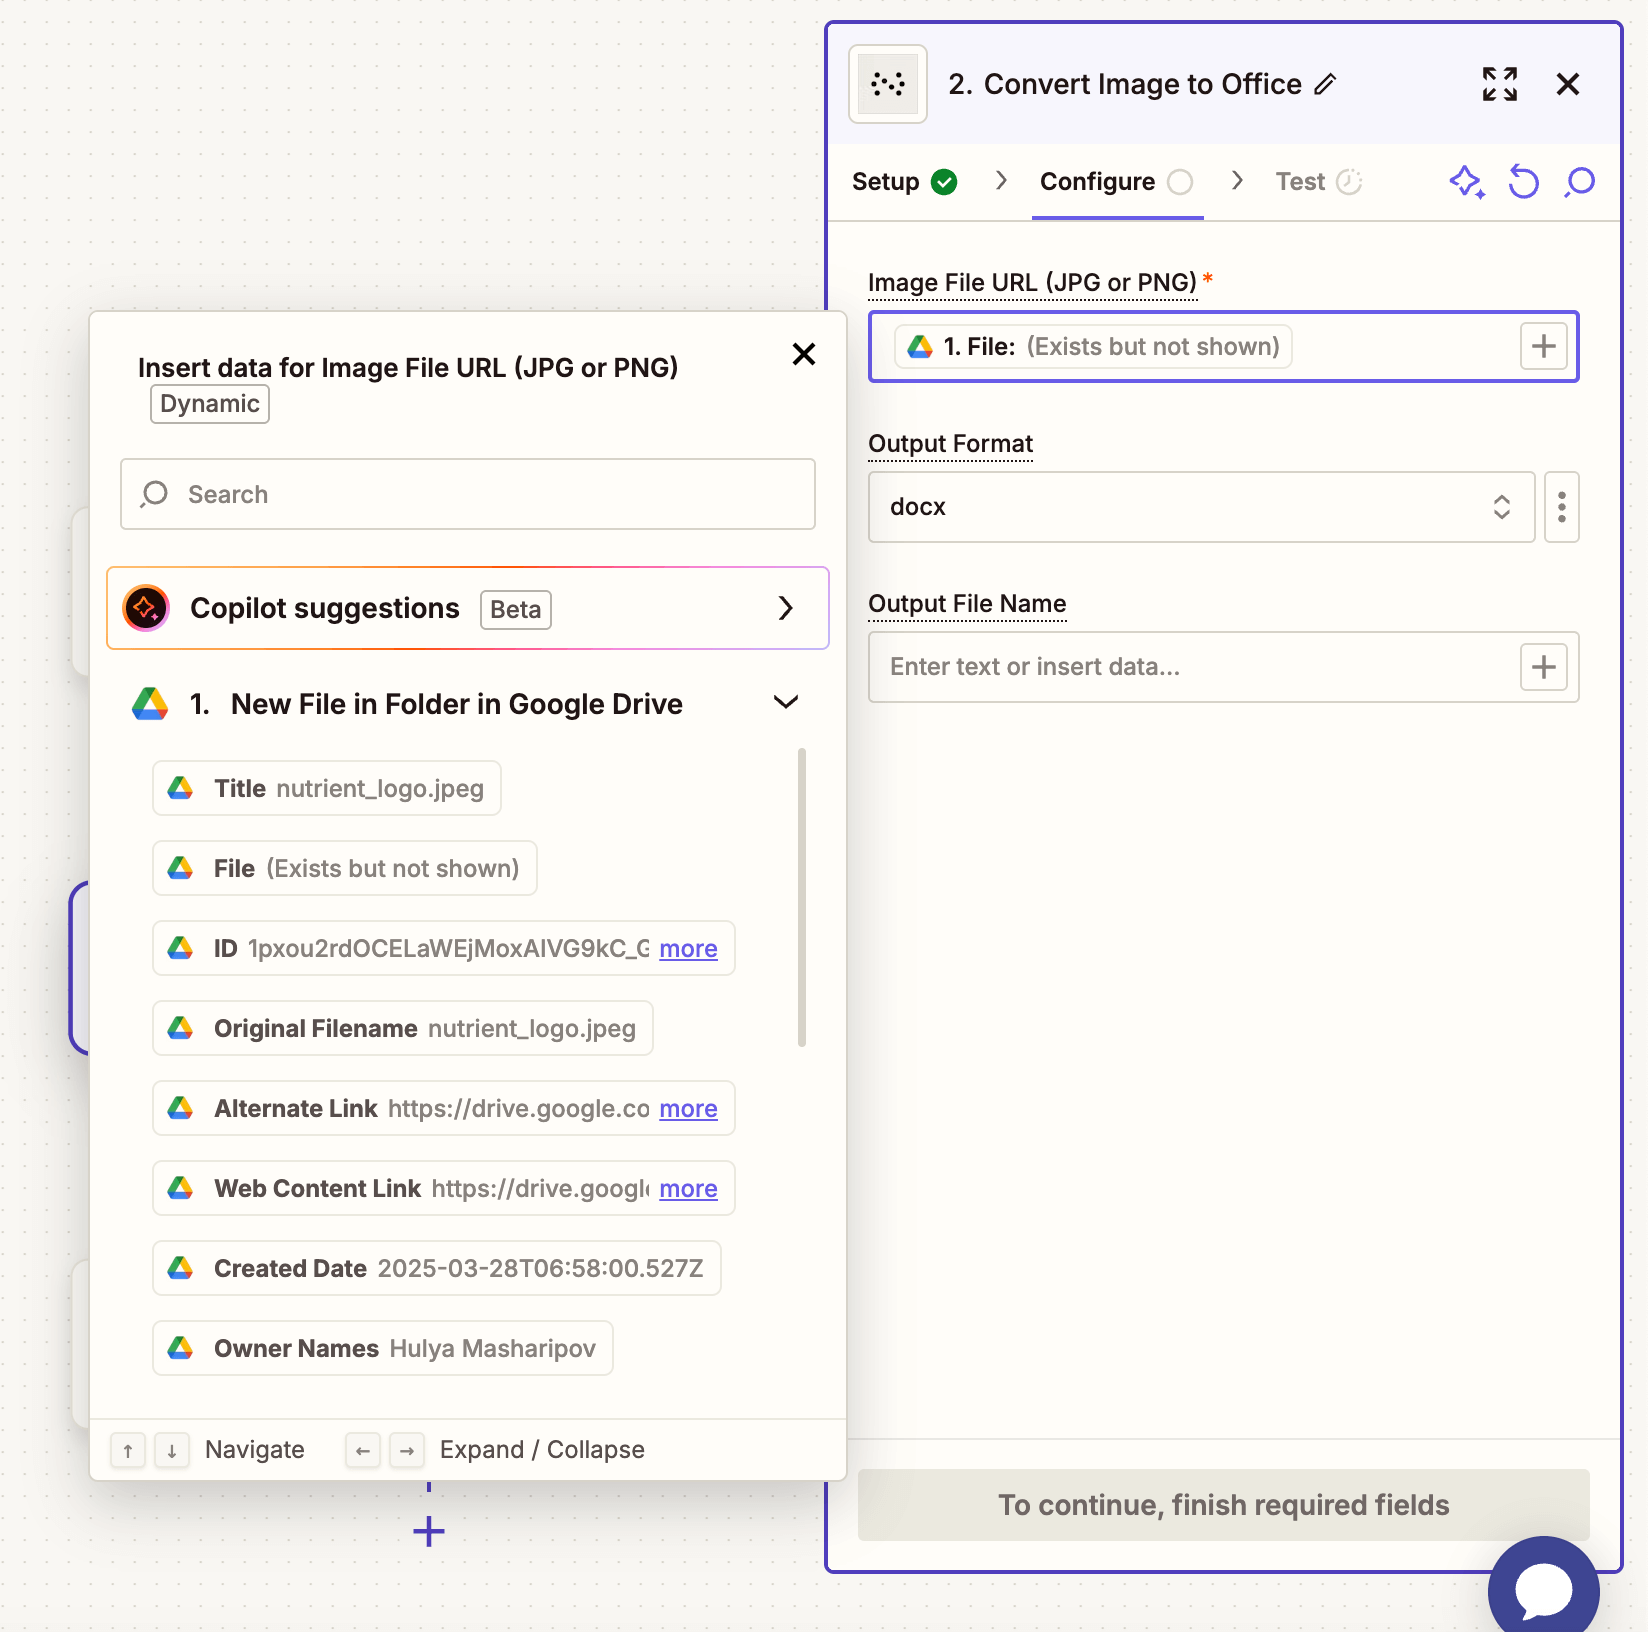Click the plus icon in Image File URL field
The image size is (1648, 1632).
[1543, 347]
